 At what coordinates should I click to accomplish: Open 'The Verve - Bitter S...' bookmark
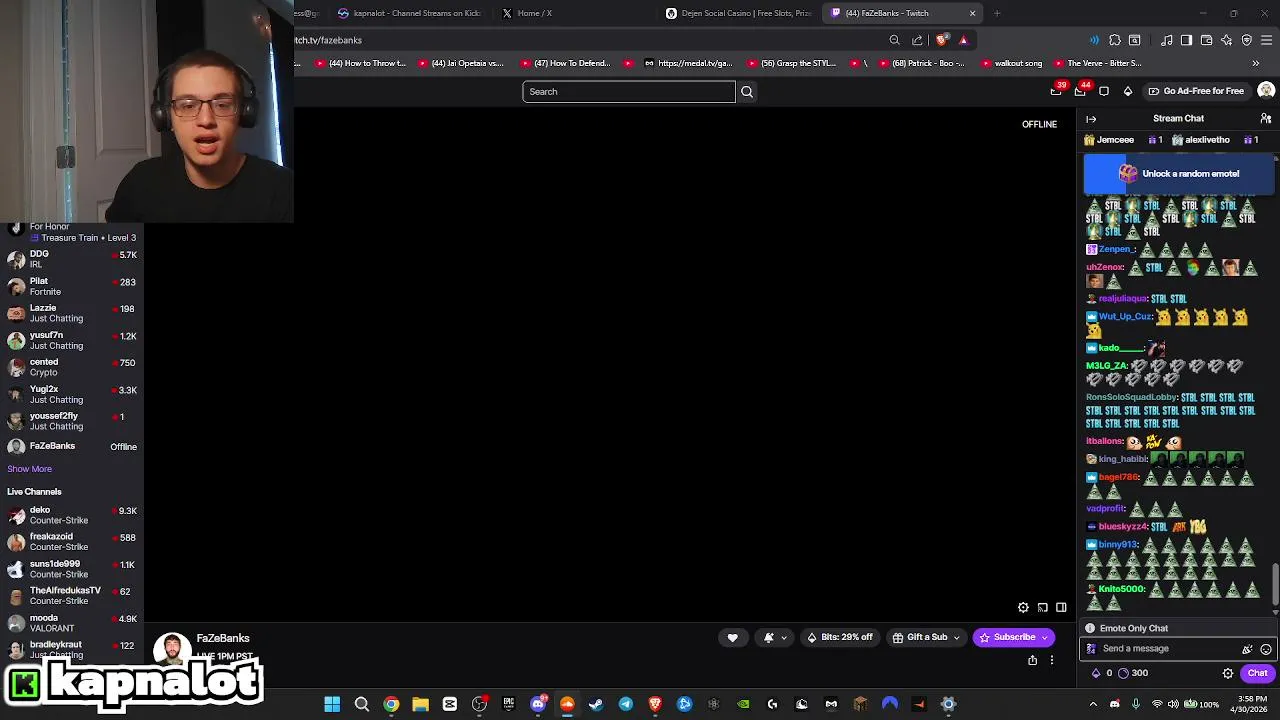coord(1098,63)
